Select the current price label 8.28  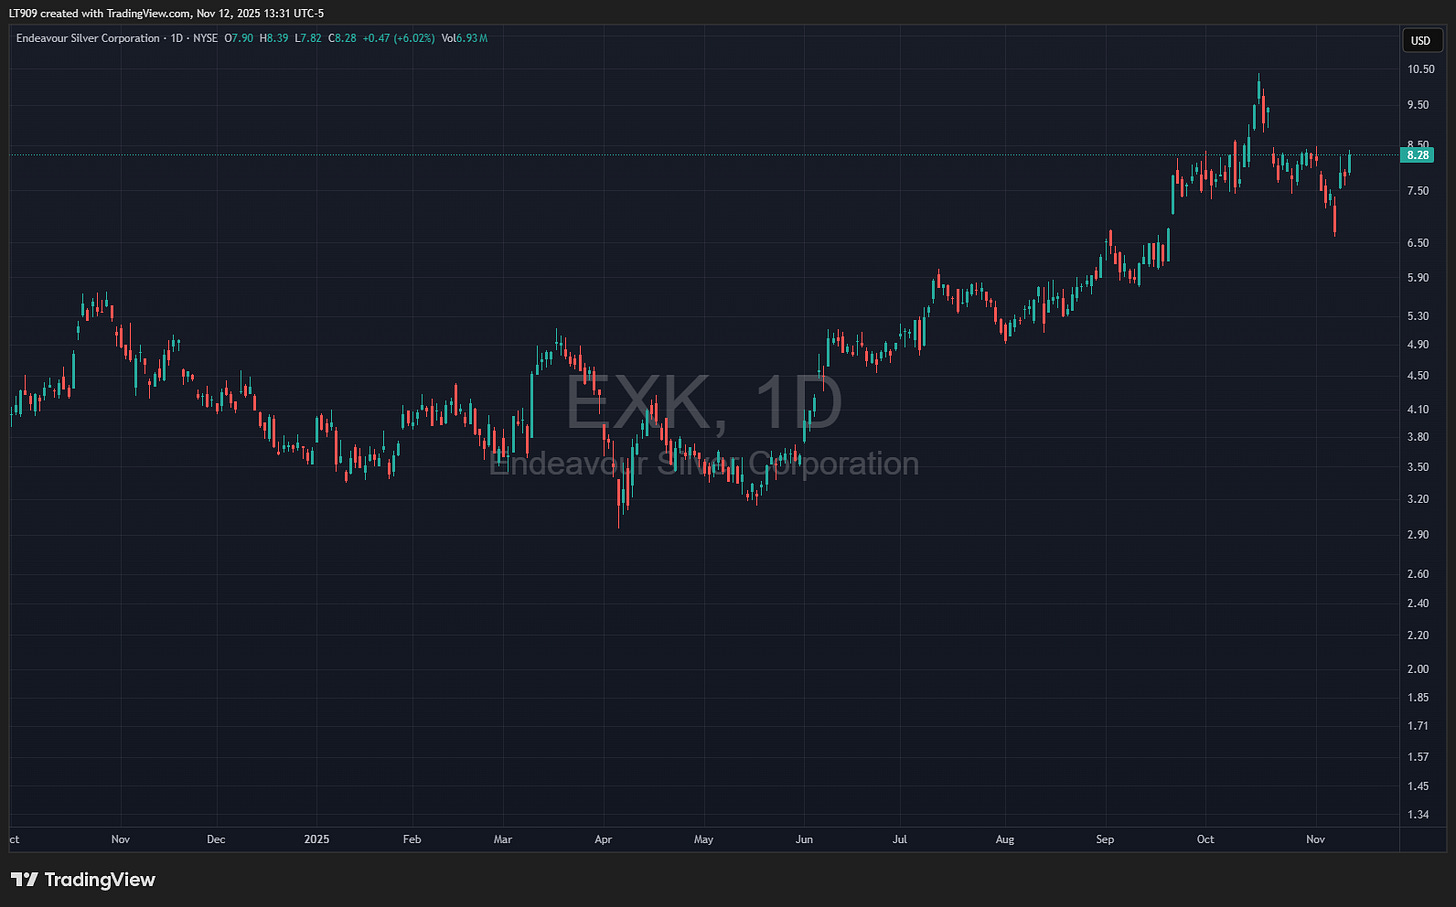(1418, 155)
